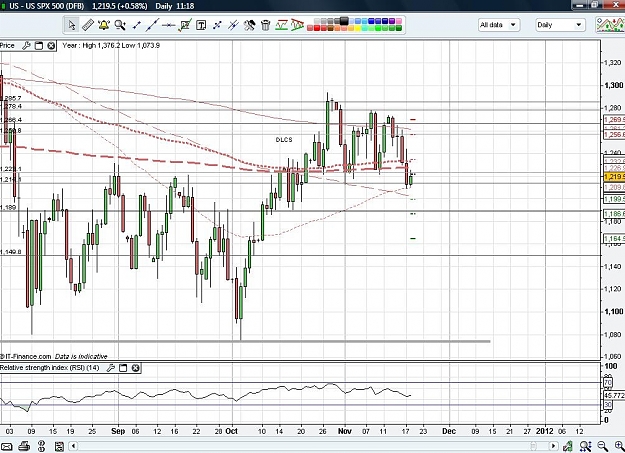
Task: Click the DLCS text annotation on chart
Action: coord(284,140)
